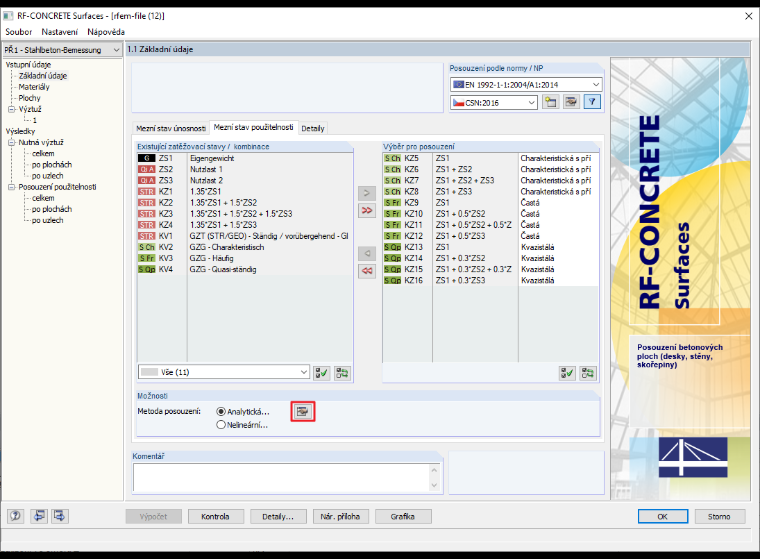
Task: Select all in selection for design list
Action: pyautogui.click(x=567, y=373)
